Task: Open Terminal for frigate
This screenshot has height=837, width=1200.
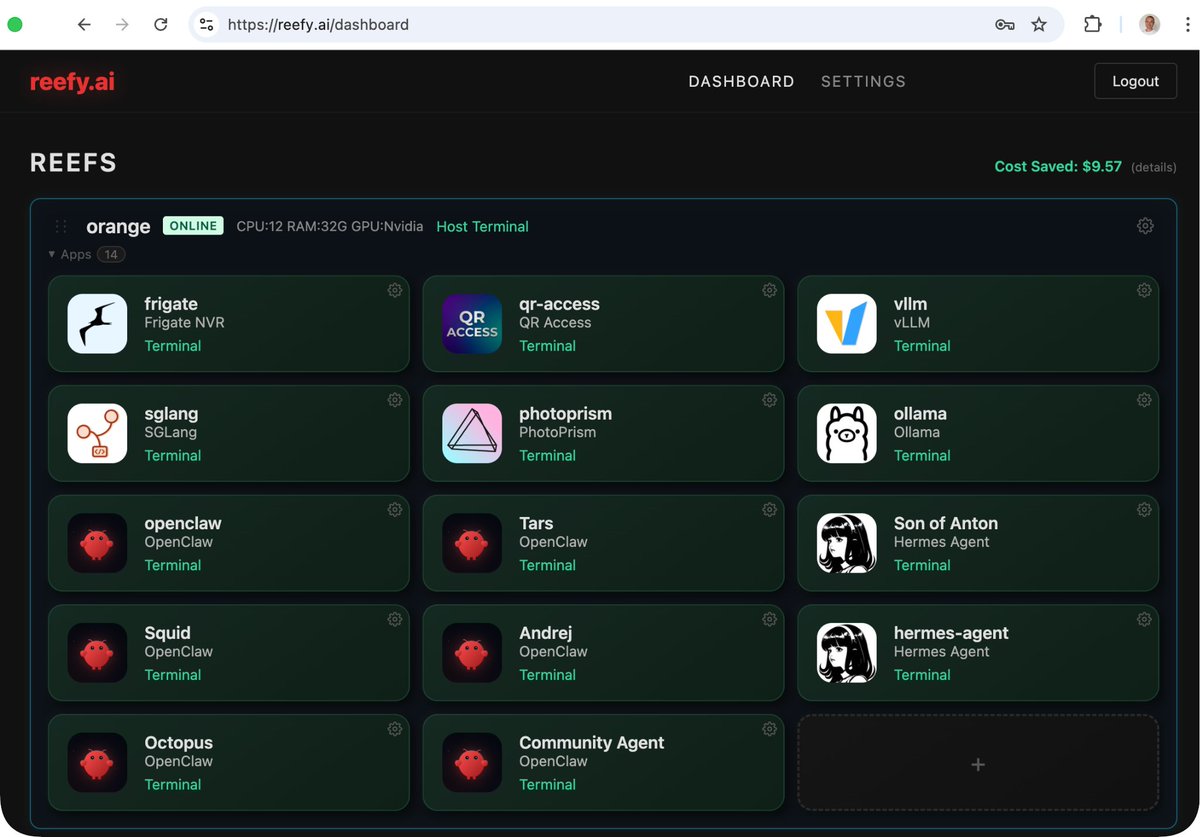Action: click(x=173, y=346)
